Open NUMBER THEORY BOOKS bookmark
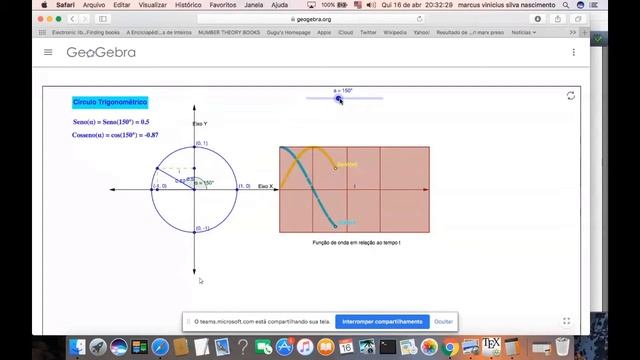This screenshot has height=360, width=640. (229, 32)
